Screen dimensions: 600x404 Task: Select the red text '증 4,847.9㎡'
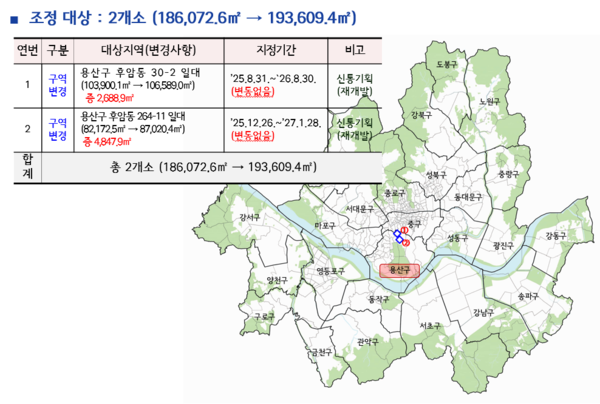tap(107, 142)
